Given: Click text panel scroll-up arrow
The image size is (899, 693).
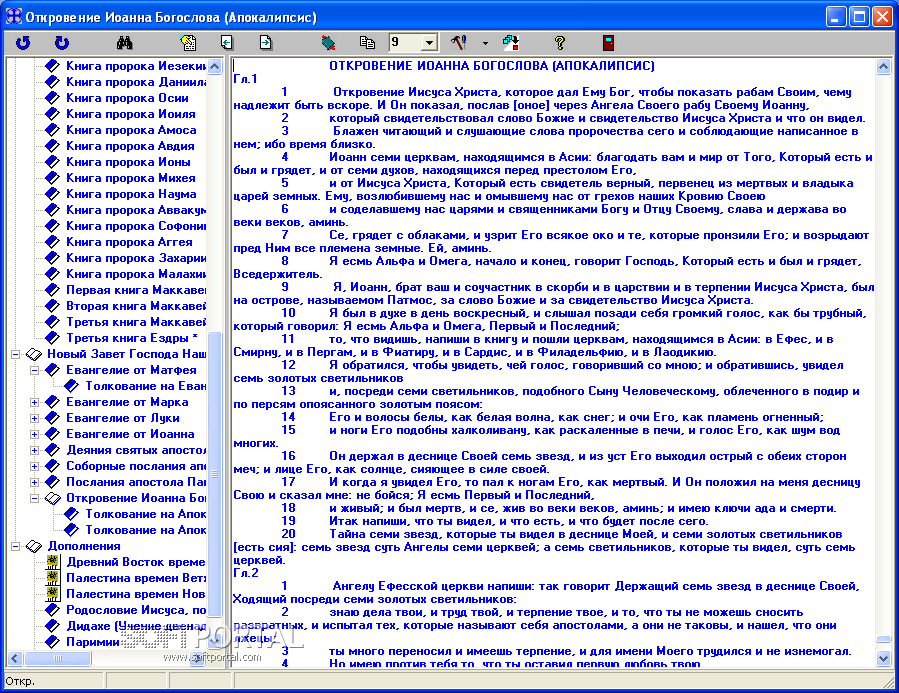Looking at the screenshot, I should [x=884, y=66].
